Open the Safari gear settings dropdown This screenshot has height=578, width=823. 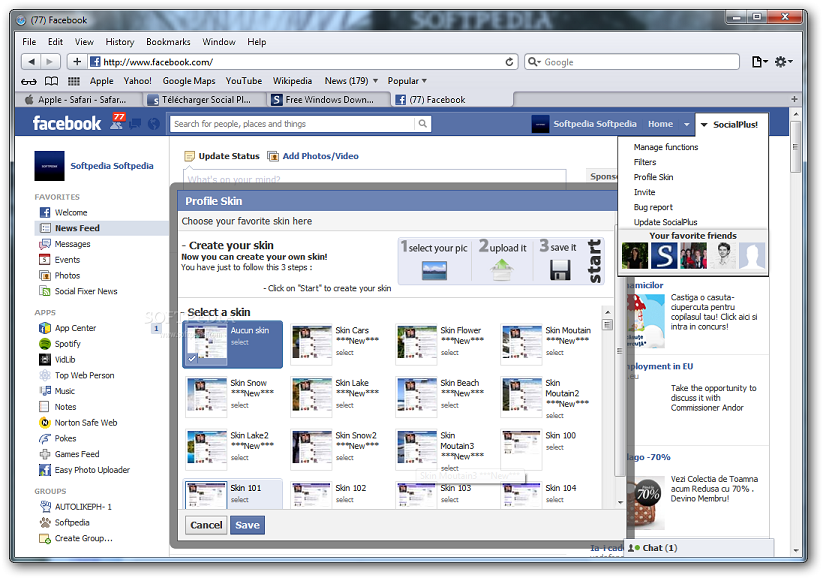click(x=785, y=62)
